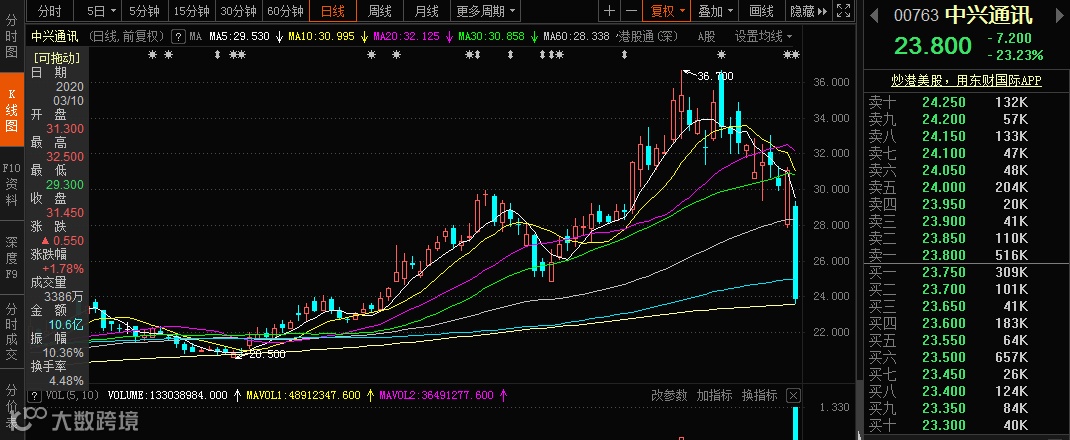Click the current price 23.800 in header
1070x440 pixels.
[x=933, y=46]
